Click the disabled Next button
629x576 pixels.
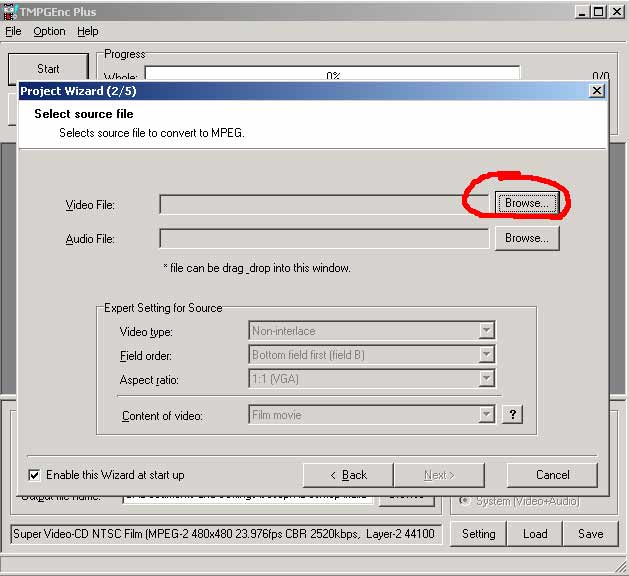(x=439, y=475)
